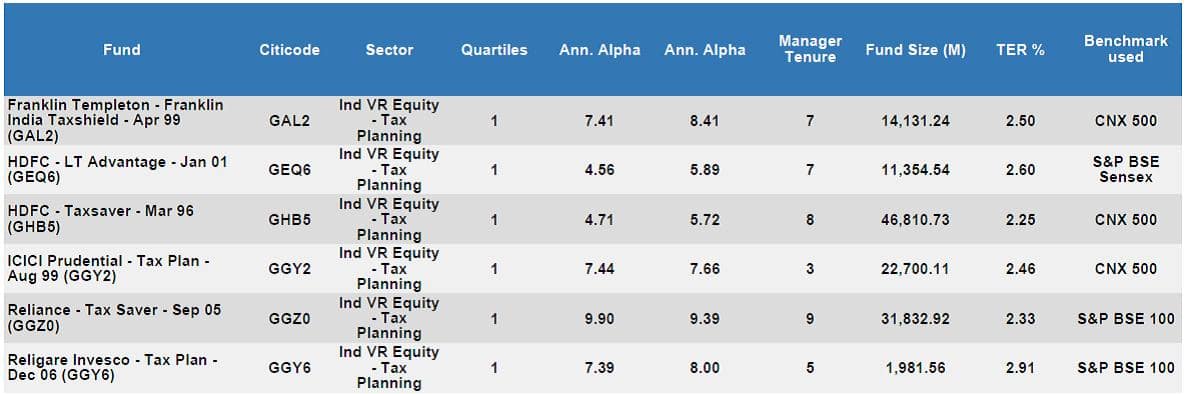Image resolution: width=1188 pixels, height=394 pixels.
Task: Open Franklin India Taxshield fund link
Action: (x=115, y=120)
